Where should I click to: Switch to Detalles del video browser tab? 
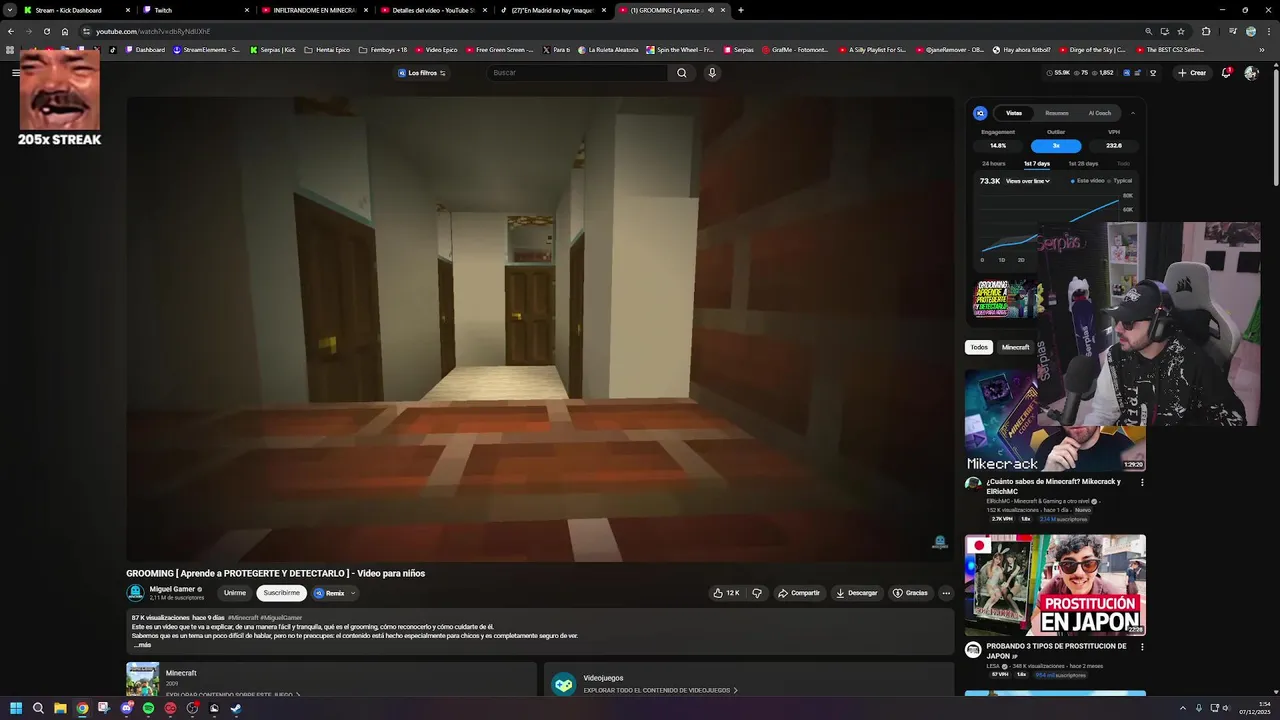435,10
